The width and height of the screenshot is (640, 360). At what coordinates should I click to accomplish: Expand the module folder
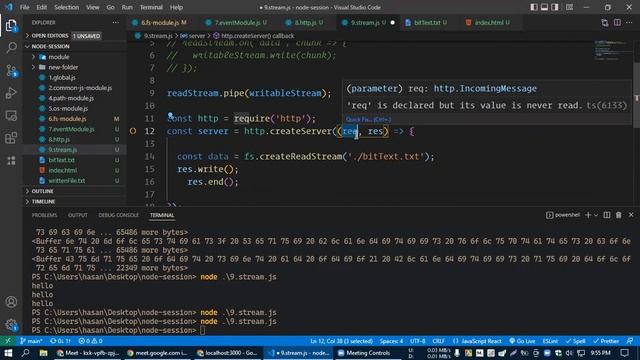point(75,57)
